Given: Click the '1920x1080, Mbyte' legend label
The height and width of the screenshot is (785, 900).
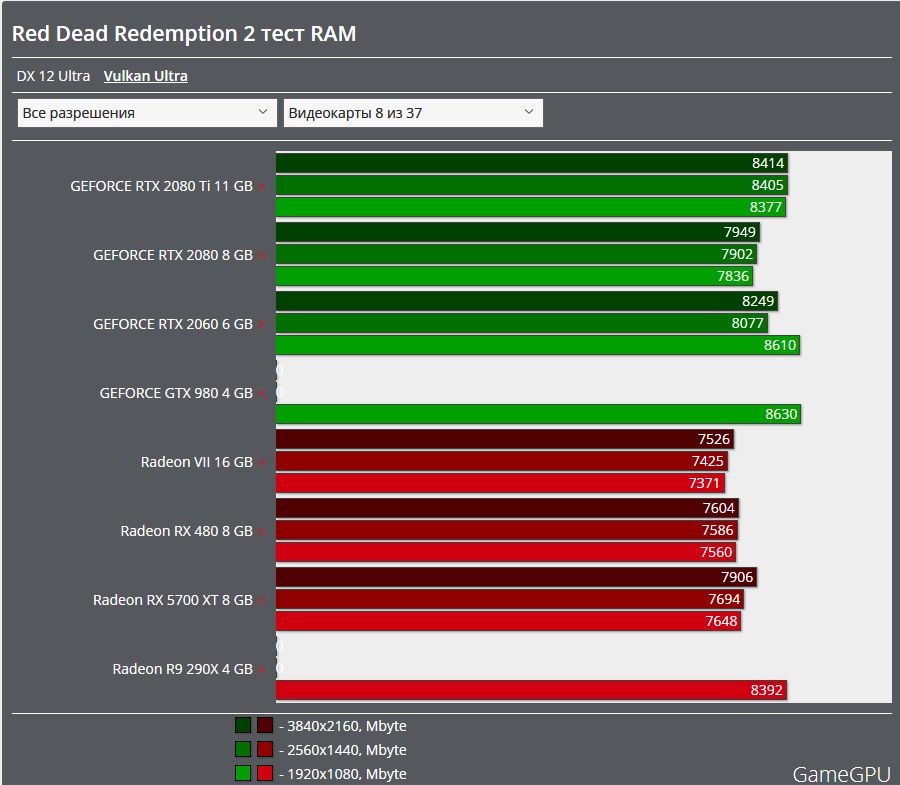Looking at the screenshot, I should [x=343, y=774].
